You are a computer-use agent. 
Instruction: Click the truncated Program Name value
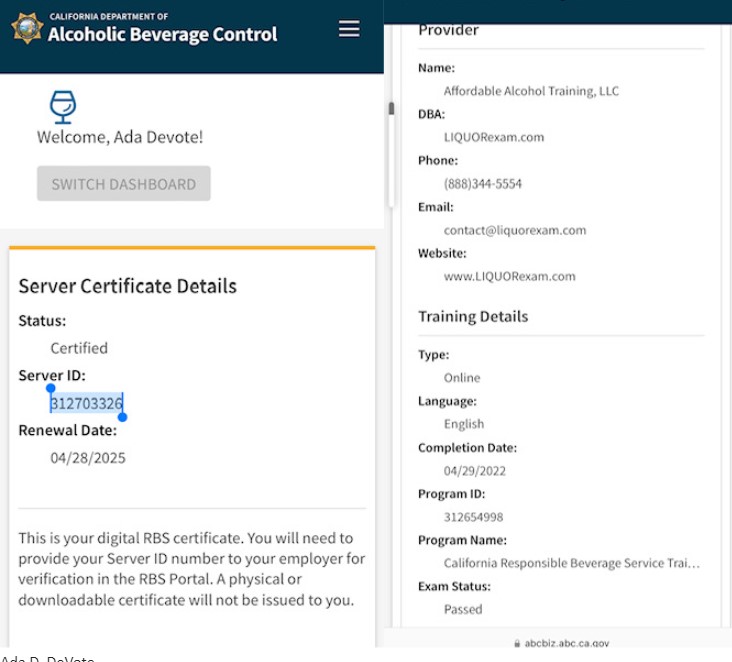(571, 563)
